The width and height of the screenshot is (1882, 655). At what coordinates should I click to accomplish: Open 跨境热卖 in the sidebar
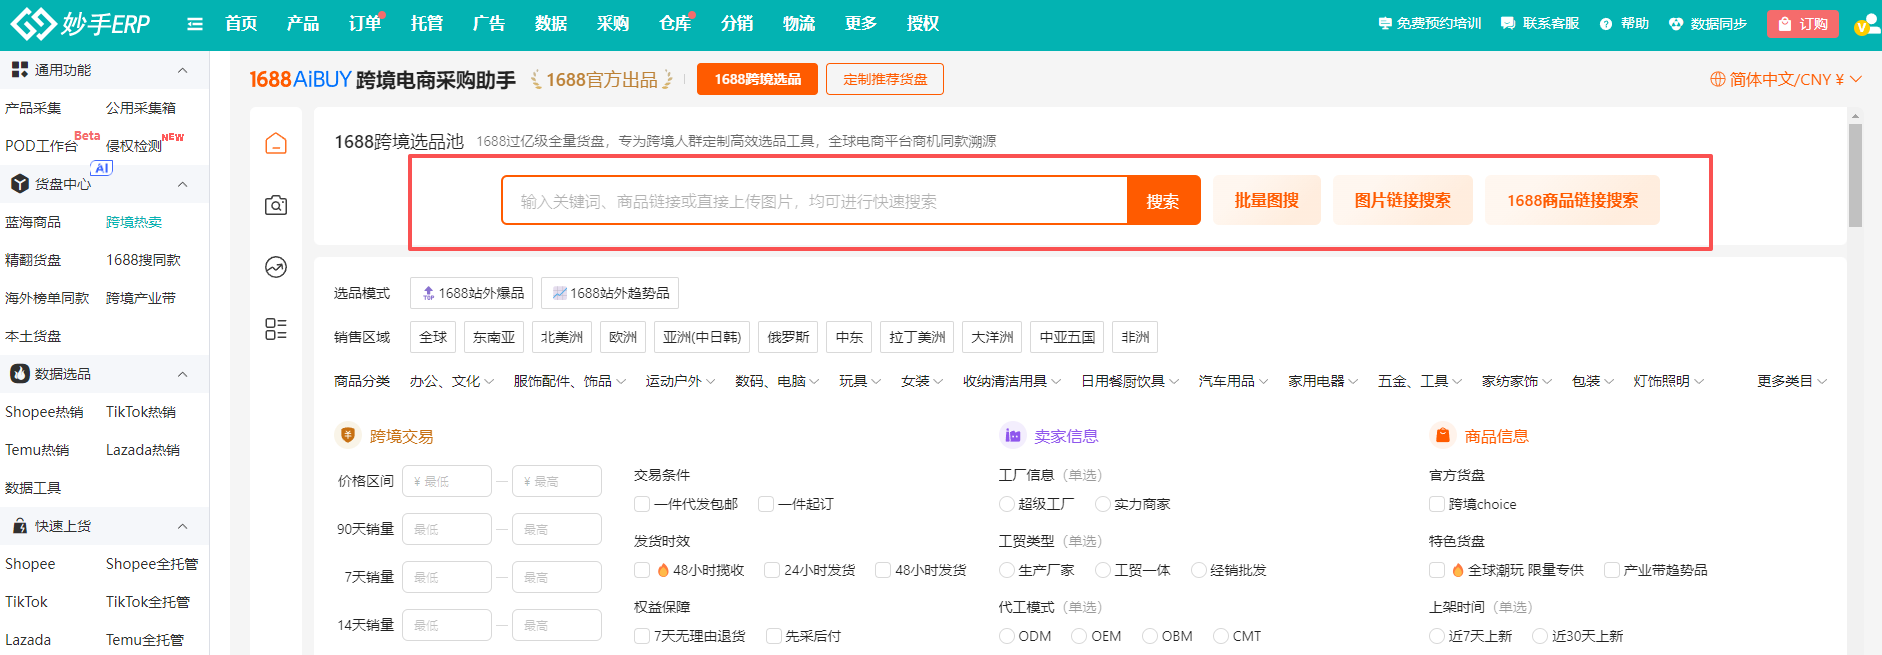(134, 222)
